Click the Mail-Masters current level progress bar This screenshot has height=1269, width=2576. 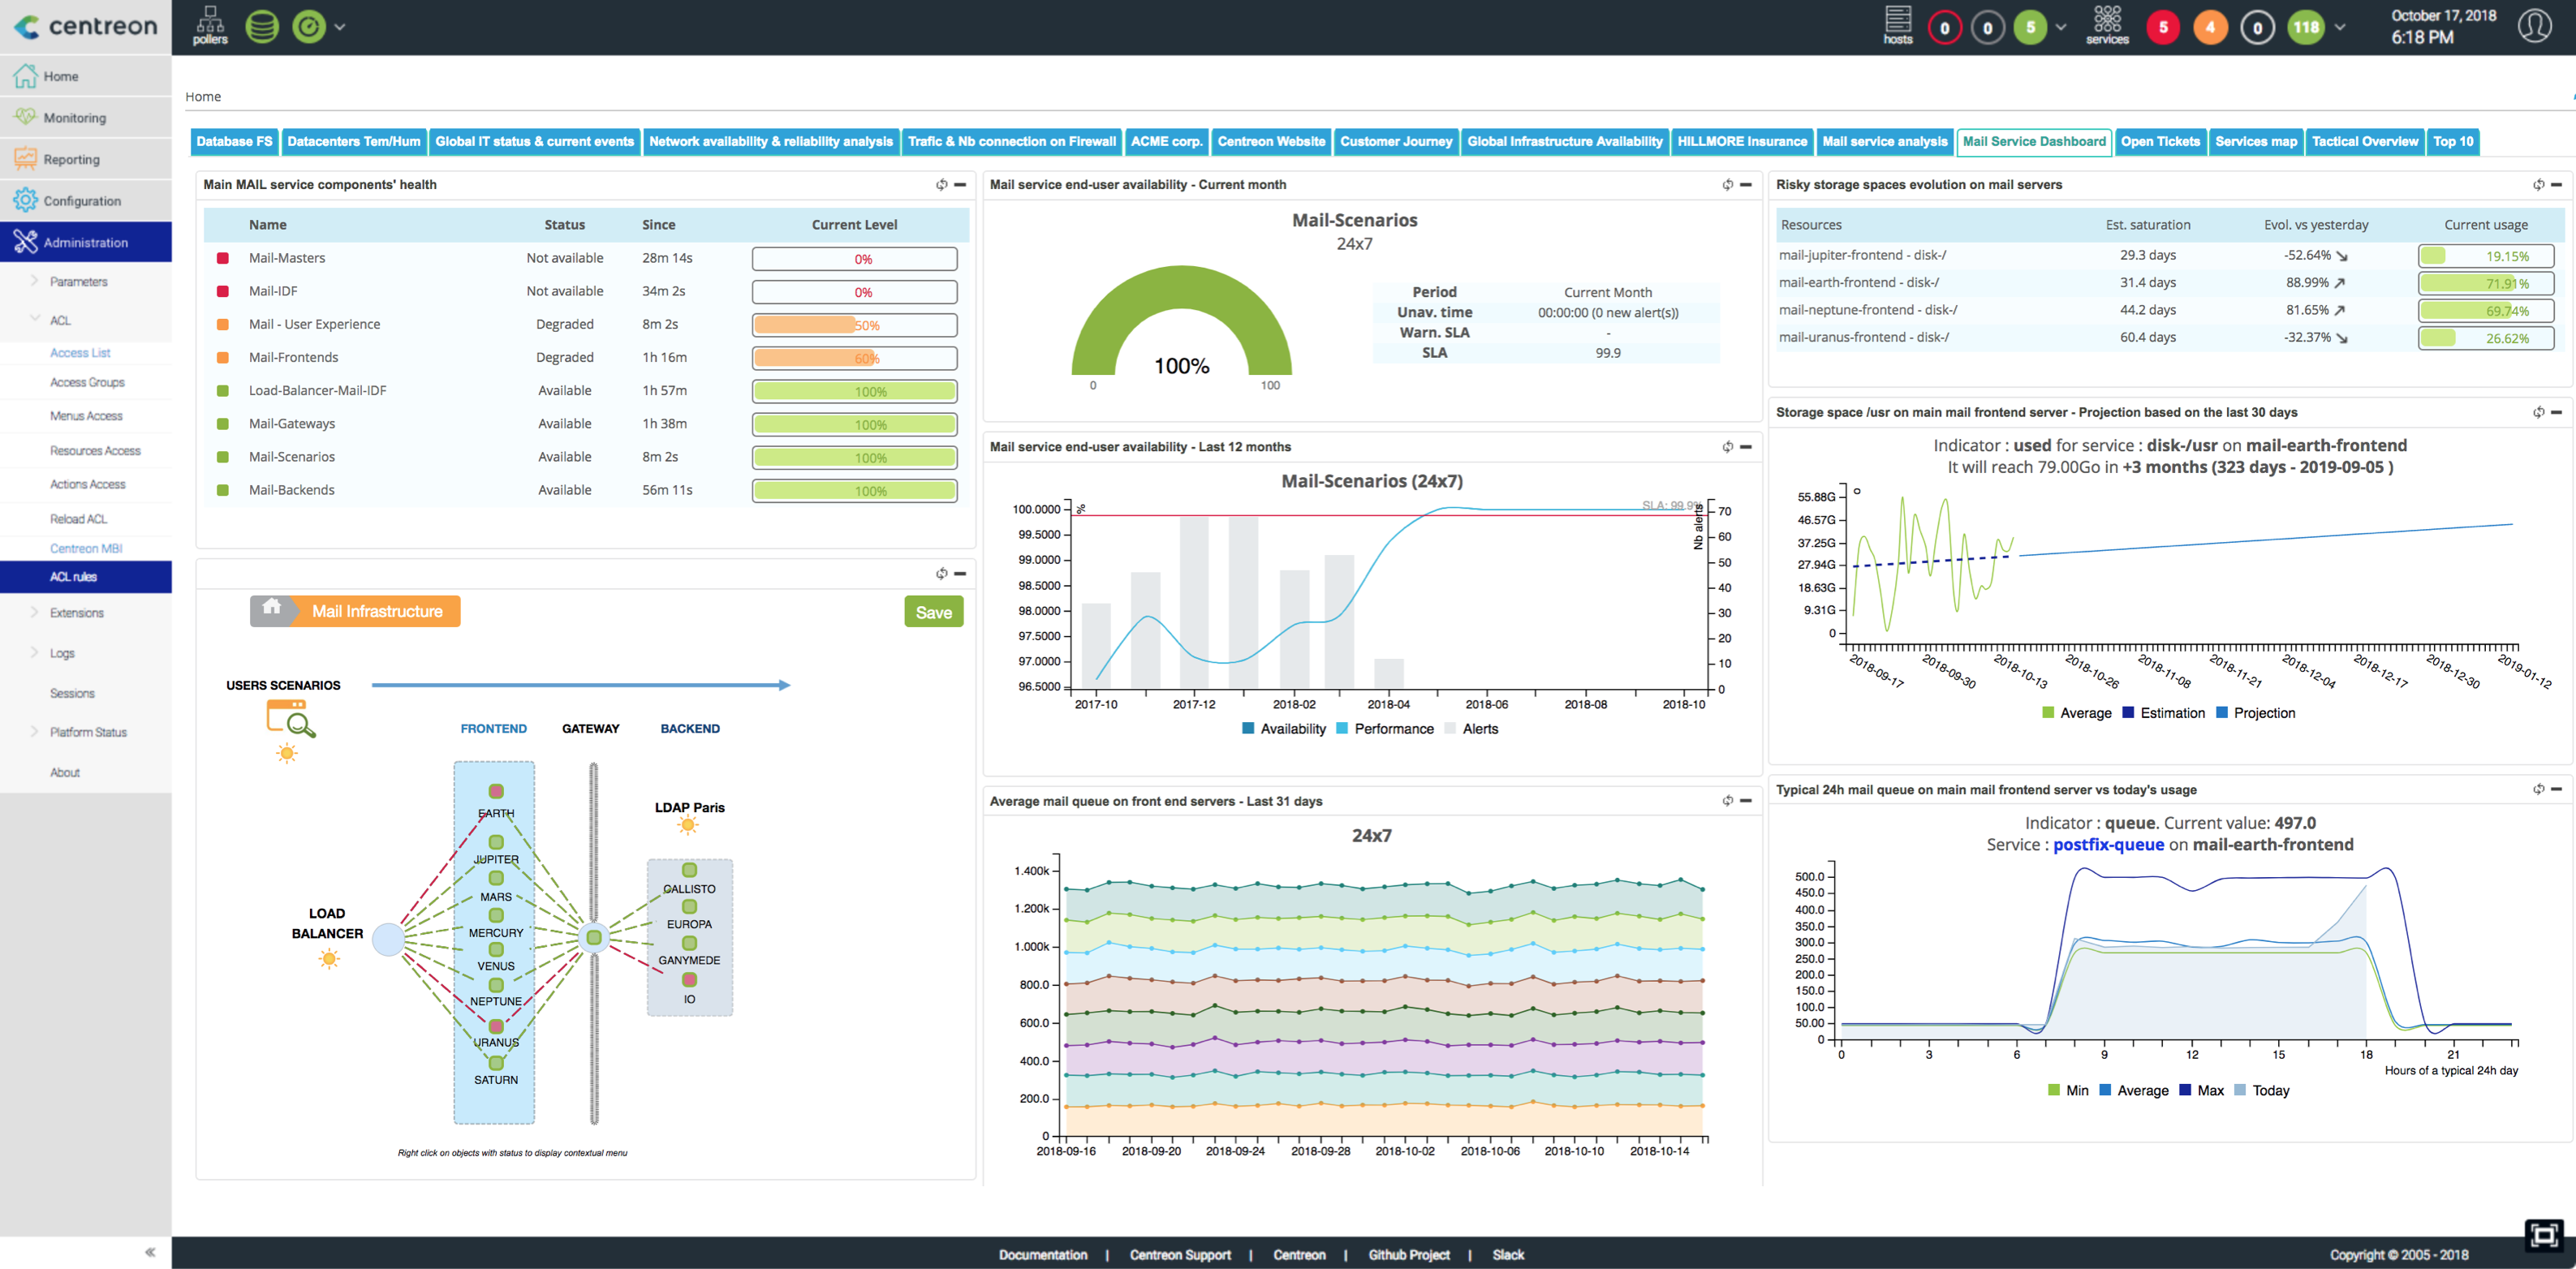coord(854,258)
